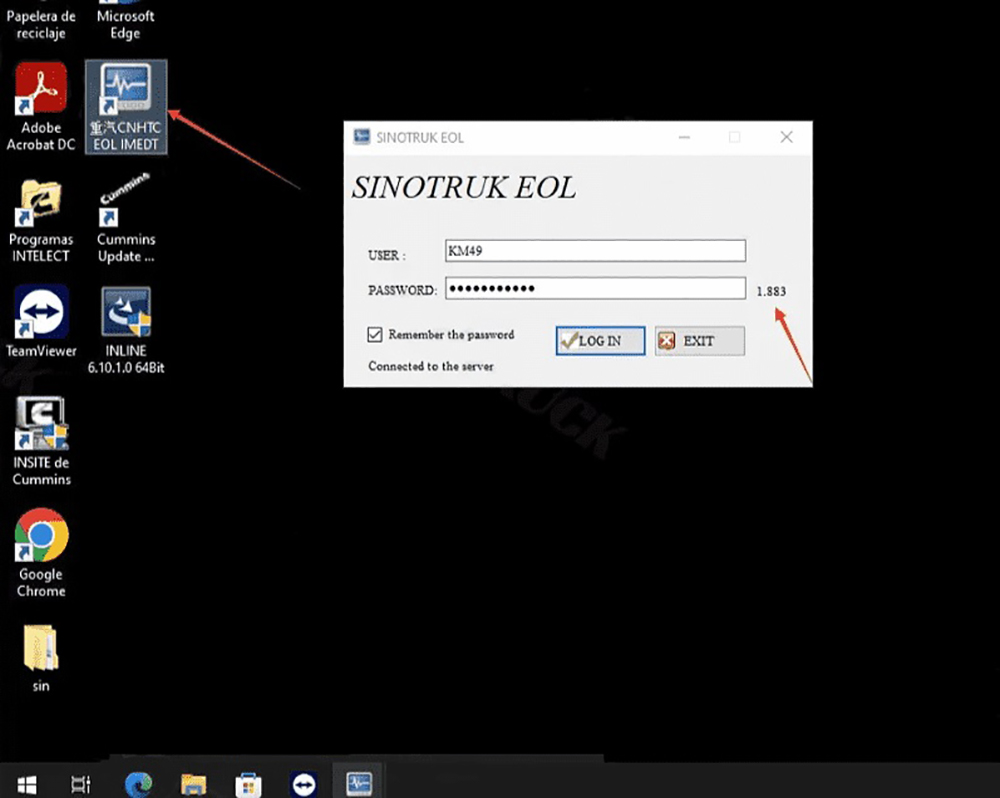
Task: Launch the Cummins Update shortcut
Action: 126,219
